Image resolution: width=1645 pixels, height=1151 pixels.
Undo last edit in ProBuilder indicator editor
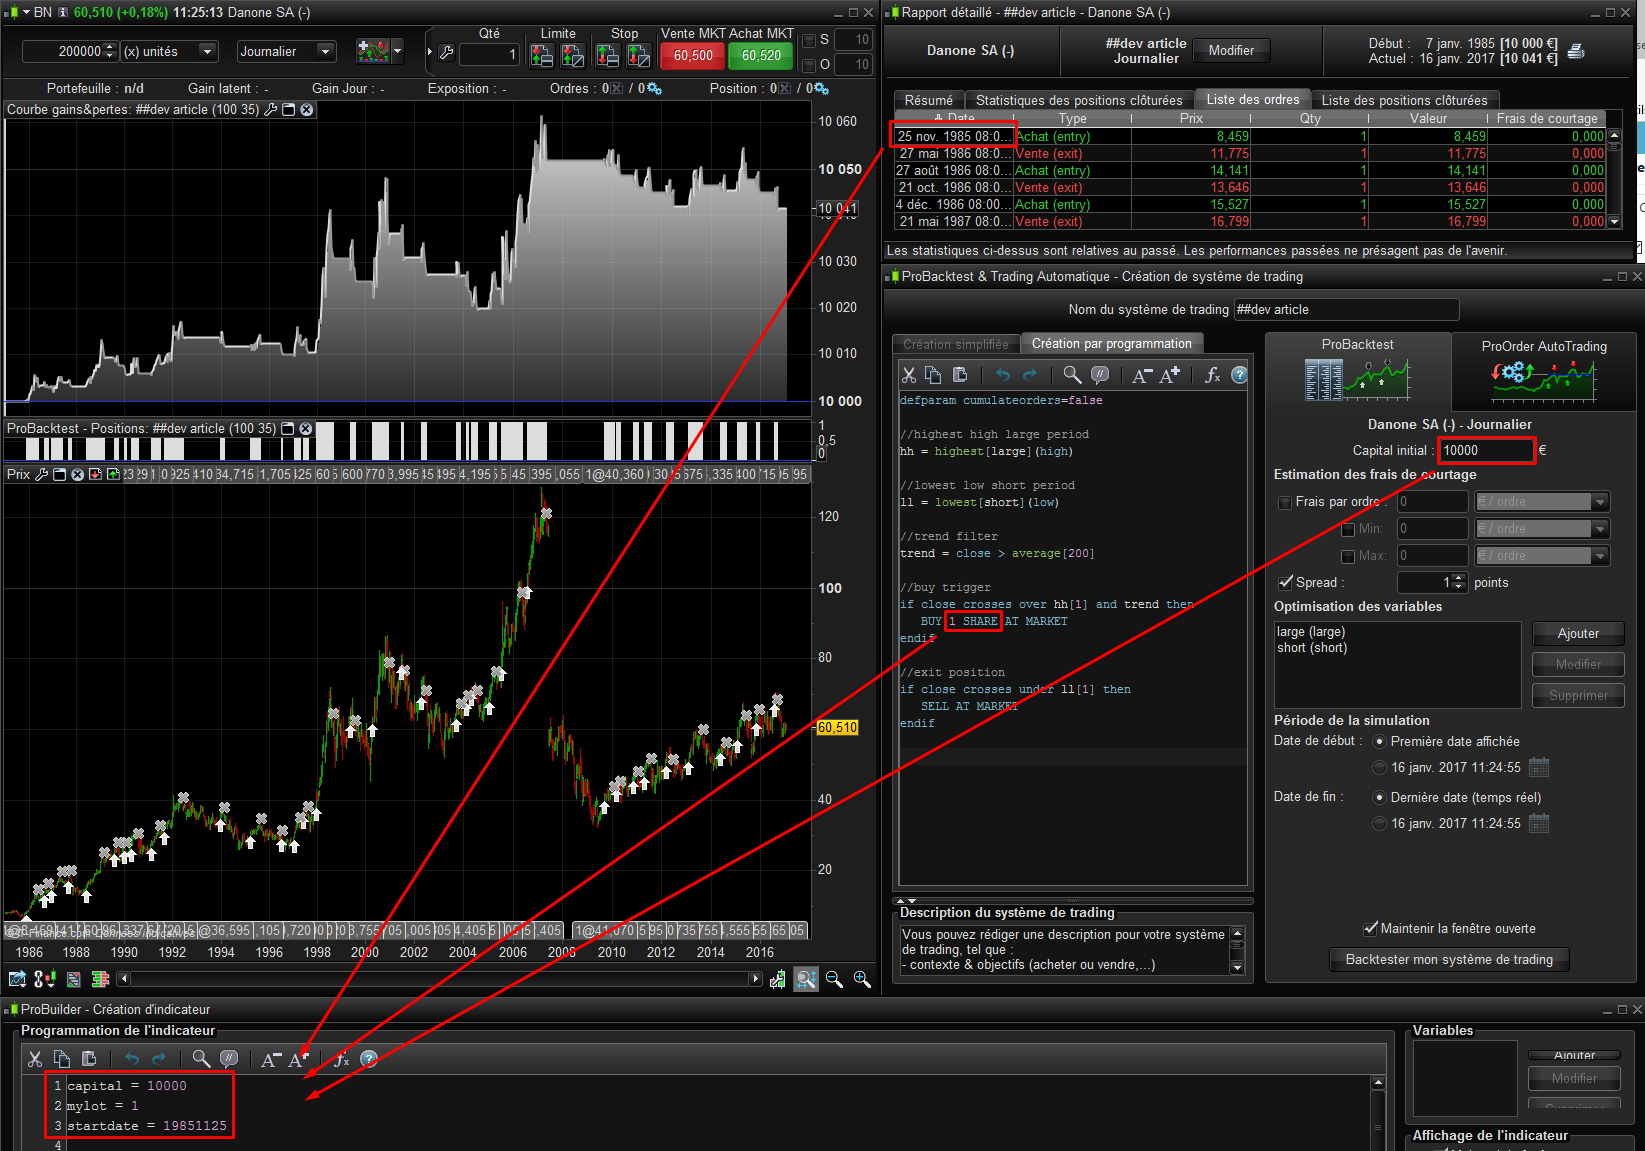pyautogui.click(x=132, y=1059)
